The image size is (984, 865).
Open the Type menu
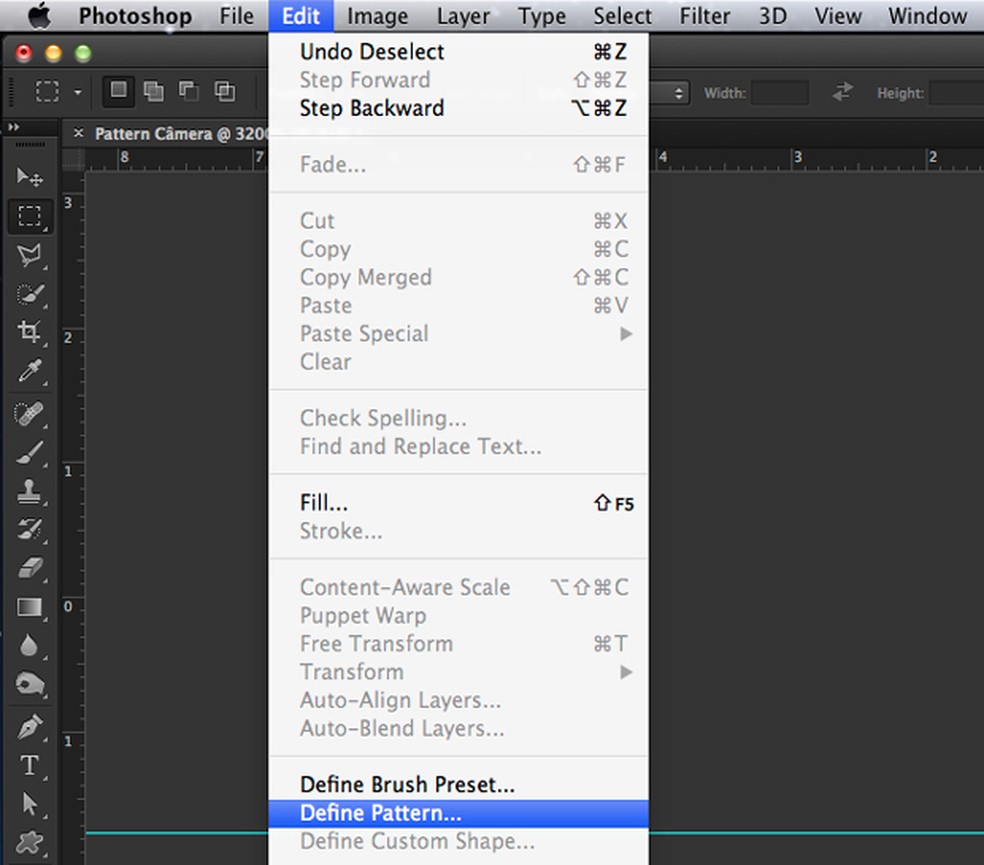pyautogui.click(x=542, y=16)
